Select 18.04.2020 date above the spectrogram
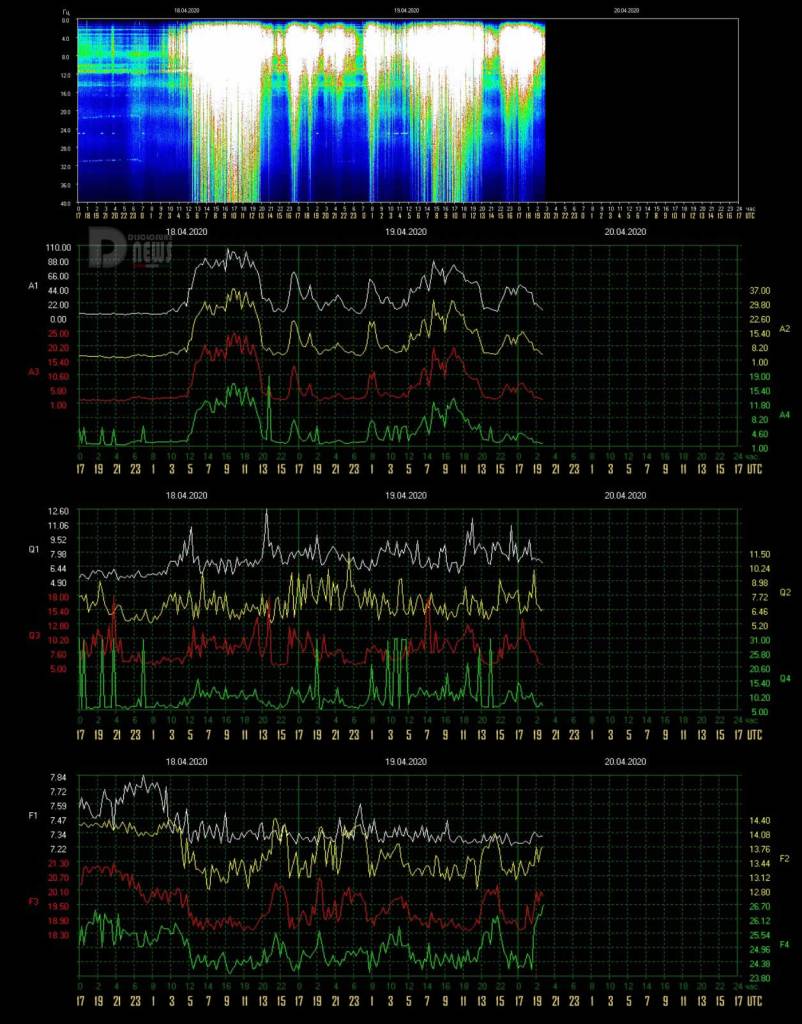Image resolution: width=802 pixels, height=1024 pixels. click(187, 11)
